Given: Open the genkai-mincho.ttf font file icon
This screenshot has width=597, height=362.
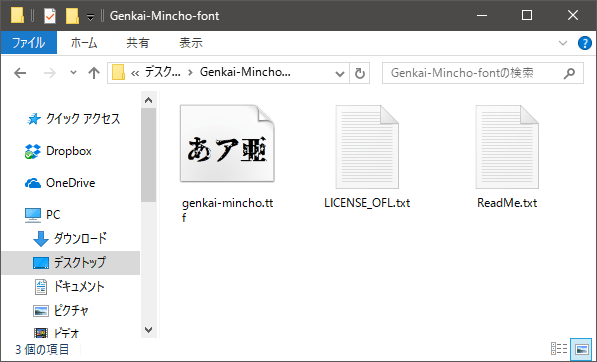Looking at the screenshot, I should (x=227, y=144).
